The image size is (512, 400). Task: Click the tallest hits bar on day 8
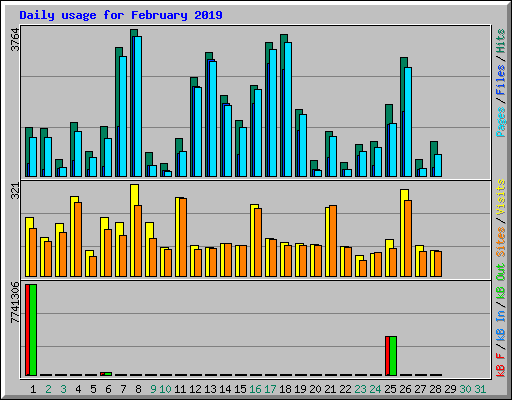click(134, 33)
